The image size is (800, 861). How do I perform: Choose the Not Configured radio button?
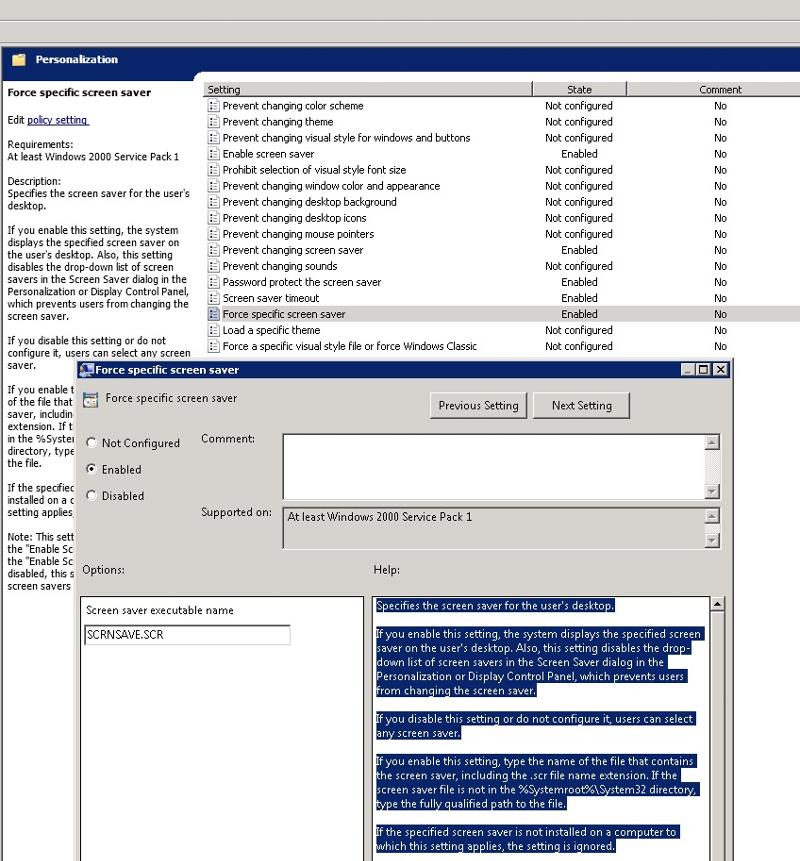(x=91, y=443)
